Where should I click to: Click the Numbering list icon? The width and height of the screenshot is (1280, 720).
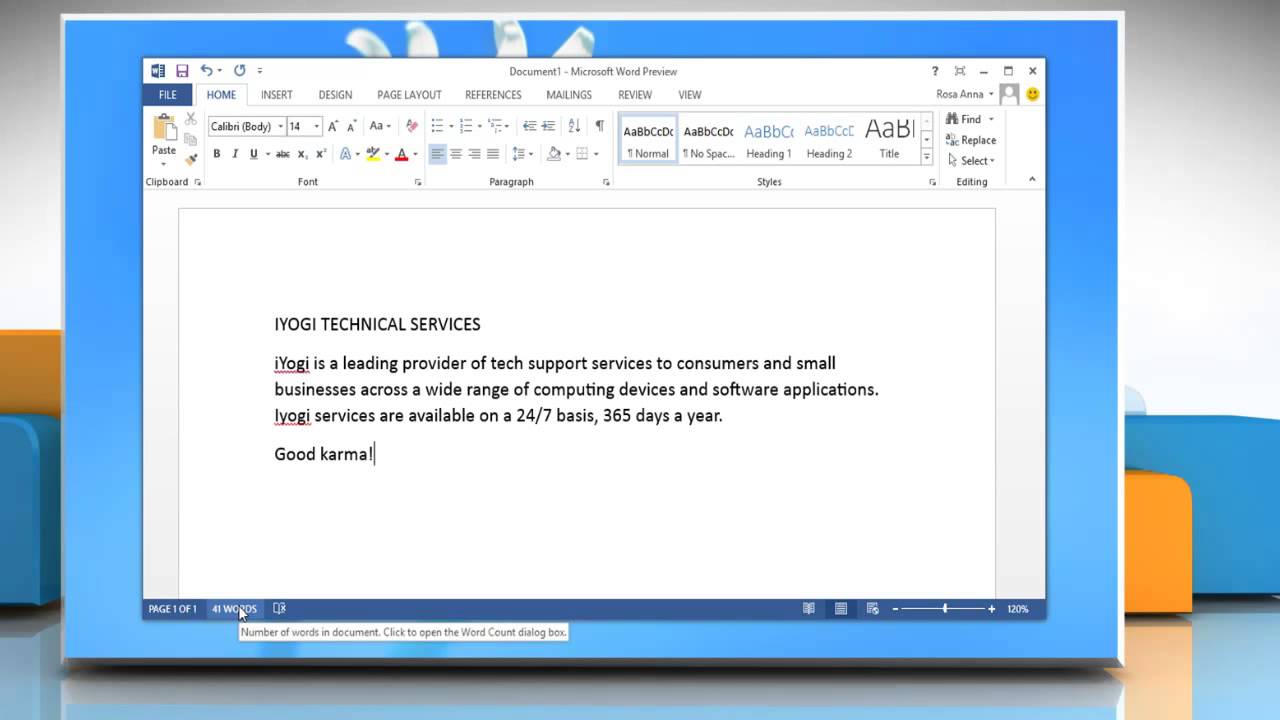[466, 126]
